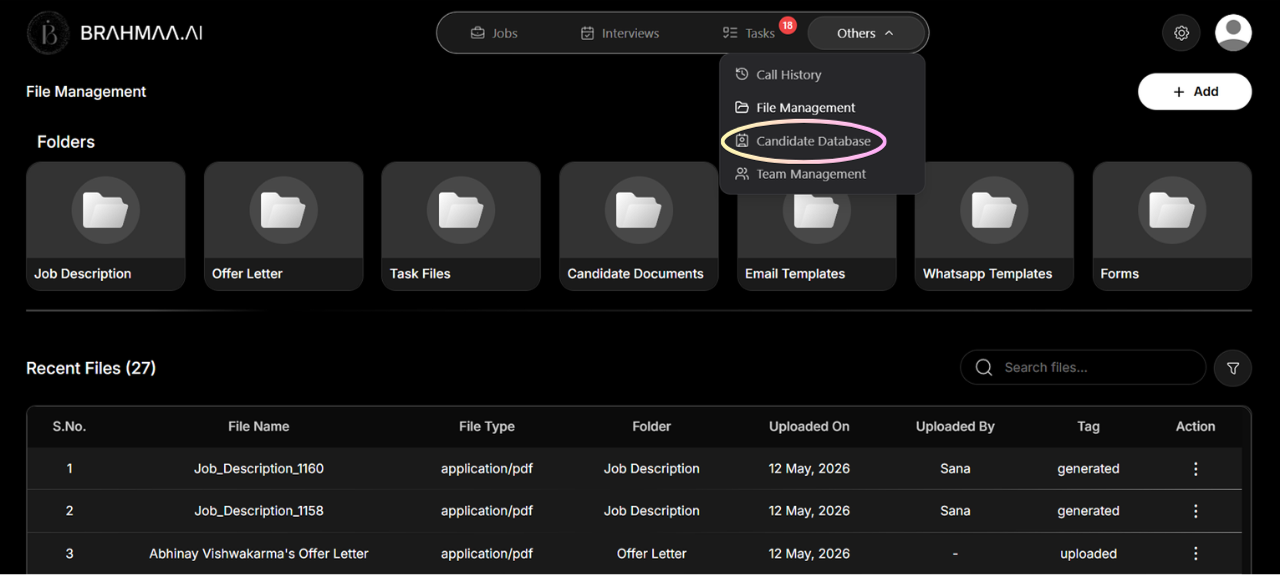The image size is (1280, 575).
Task: Click the file name Job_Description_1158
Action: click(x=259, y=511)
